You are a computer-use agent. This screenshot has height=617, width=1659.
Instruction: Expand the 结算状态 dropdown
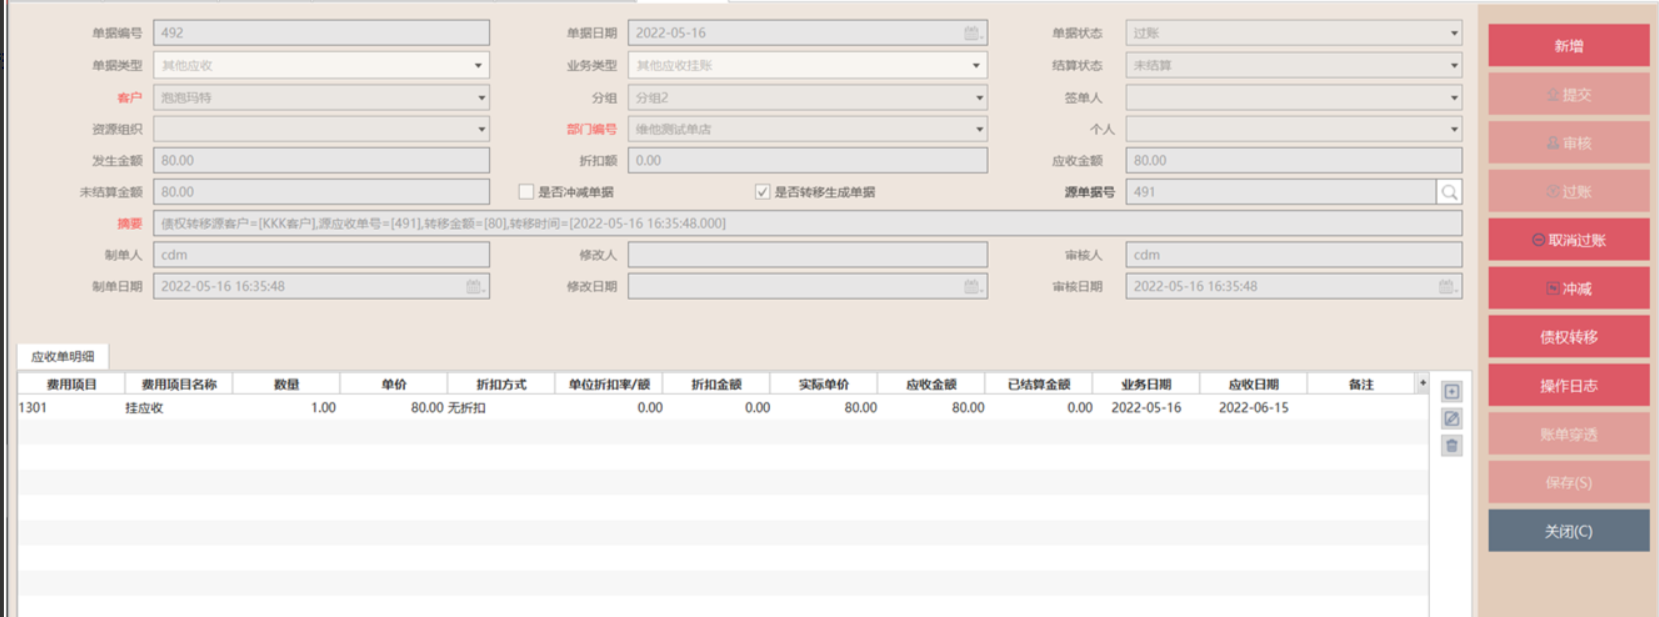pos(1453,66)
